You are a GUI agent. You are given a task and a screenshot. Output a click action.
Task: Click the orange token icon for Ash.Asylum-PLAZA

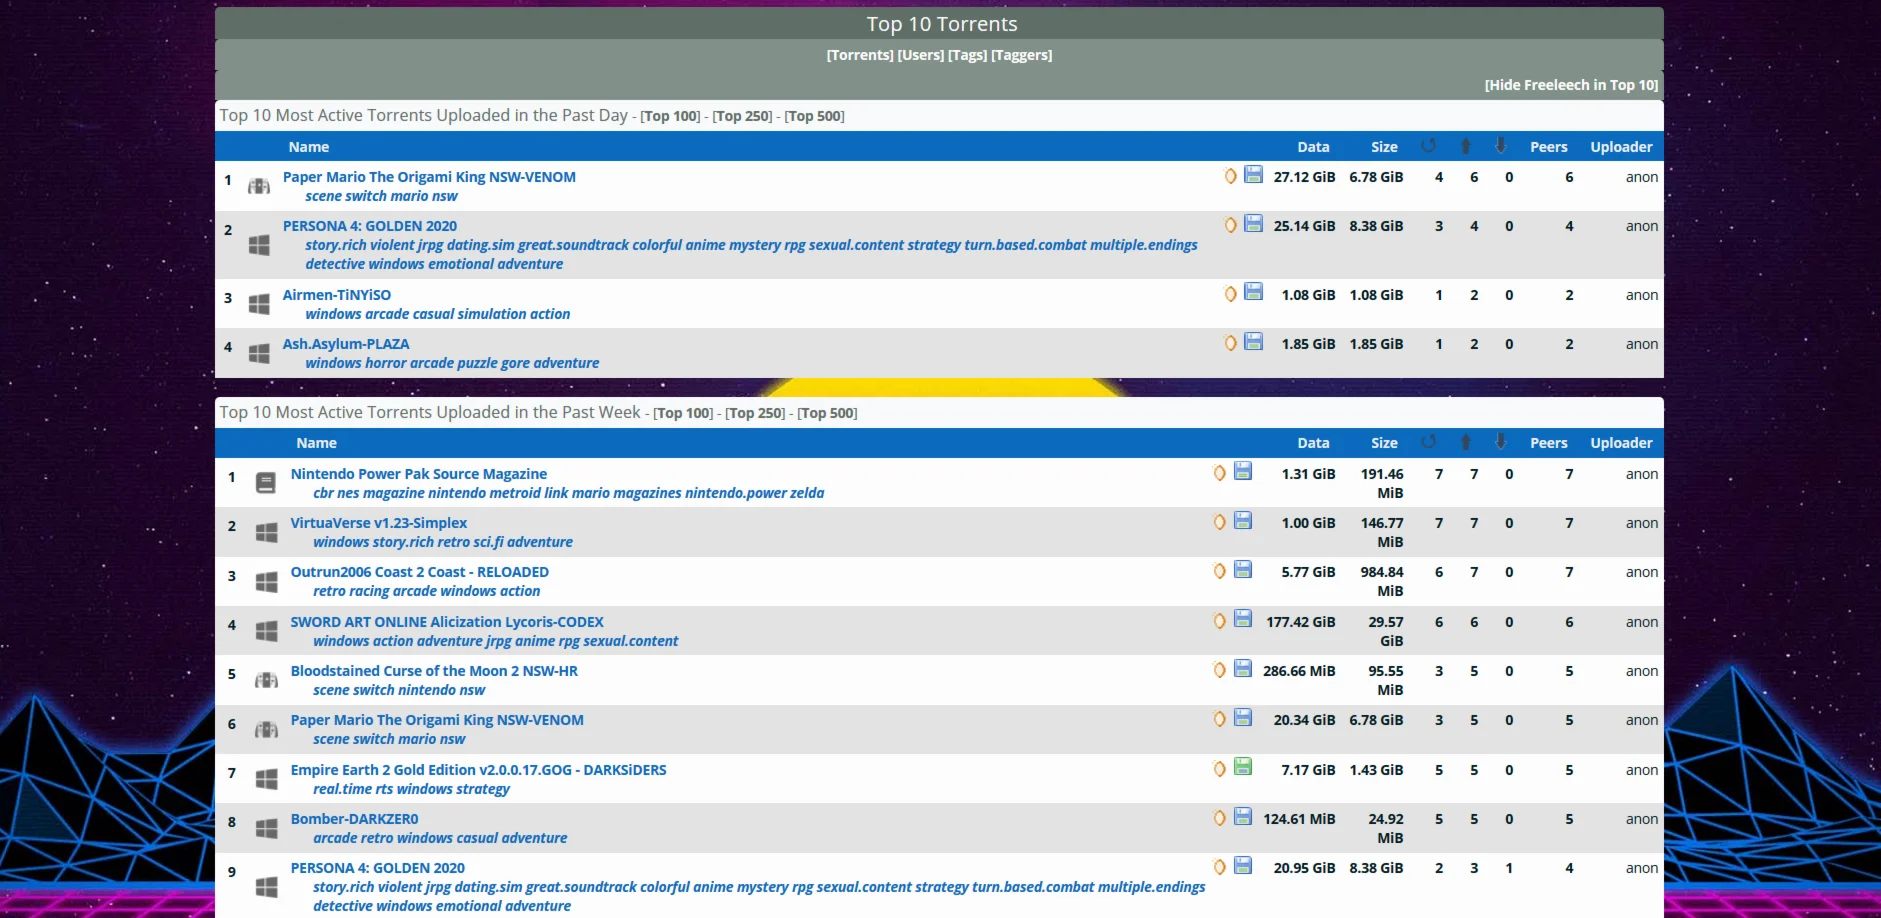pyautogui.click(x=1230, y=343)
